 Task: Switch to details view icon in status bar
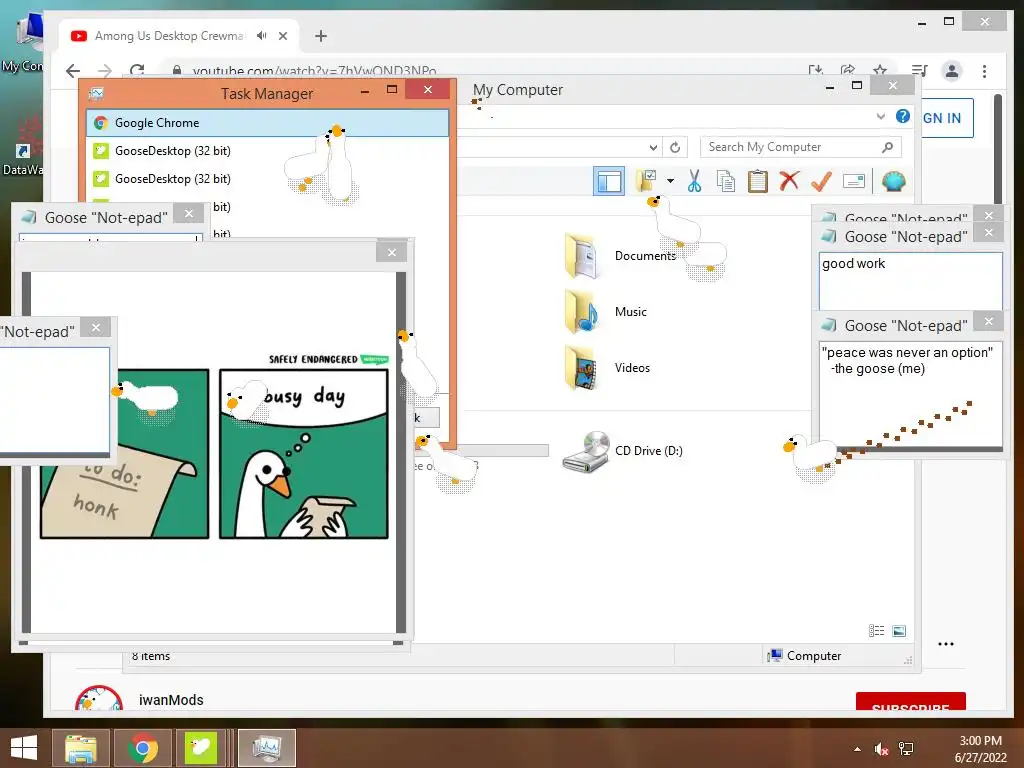pos(876,630)
